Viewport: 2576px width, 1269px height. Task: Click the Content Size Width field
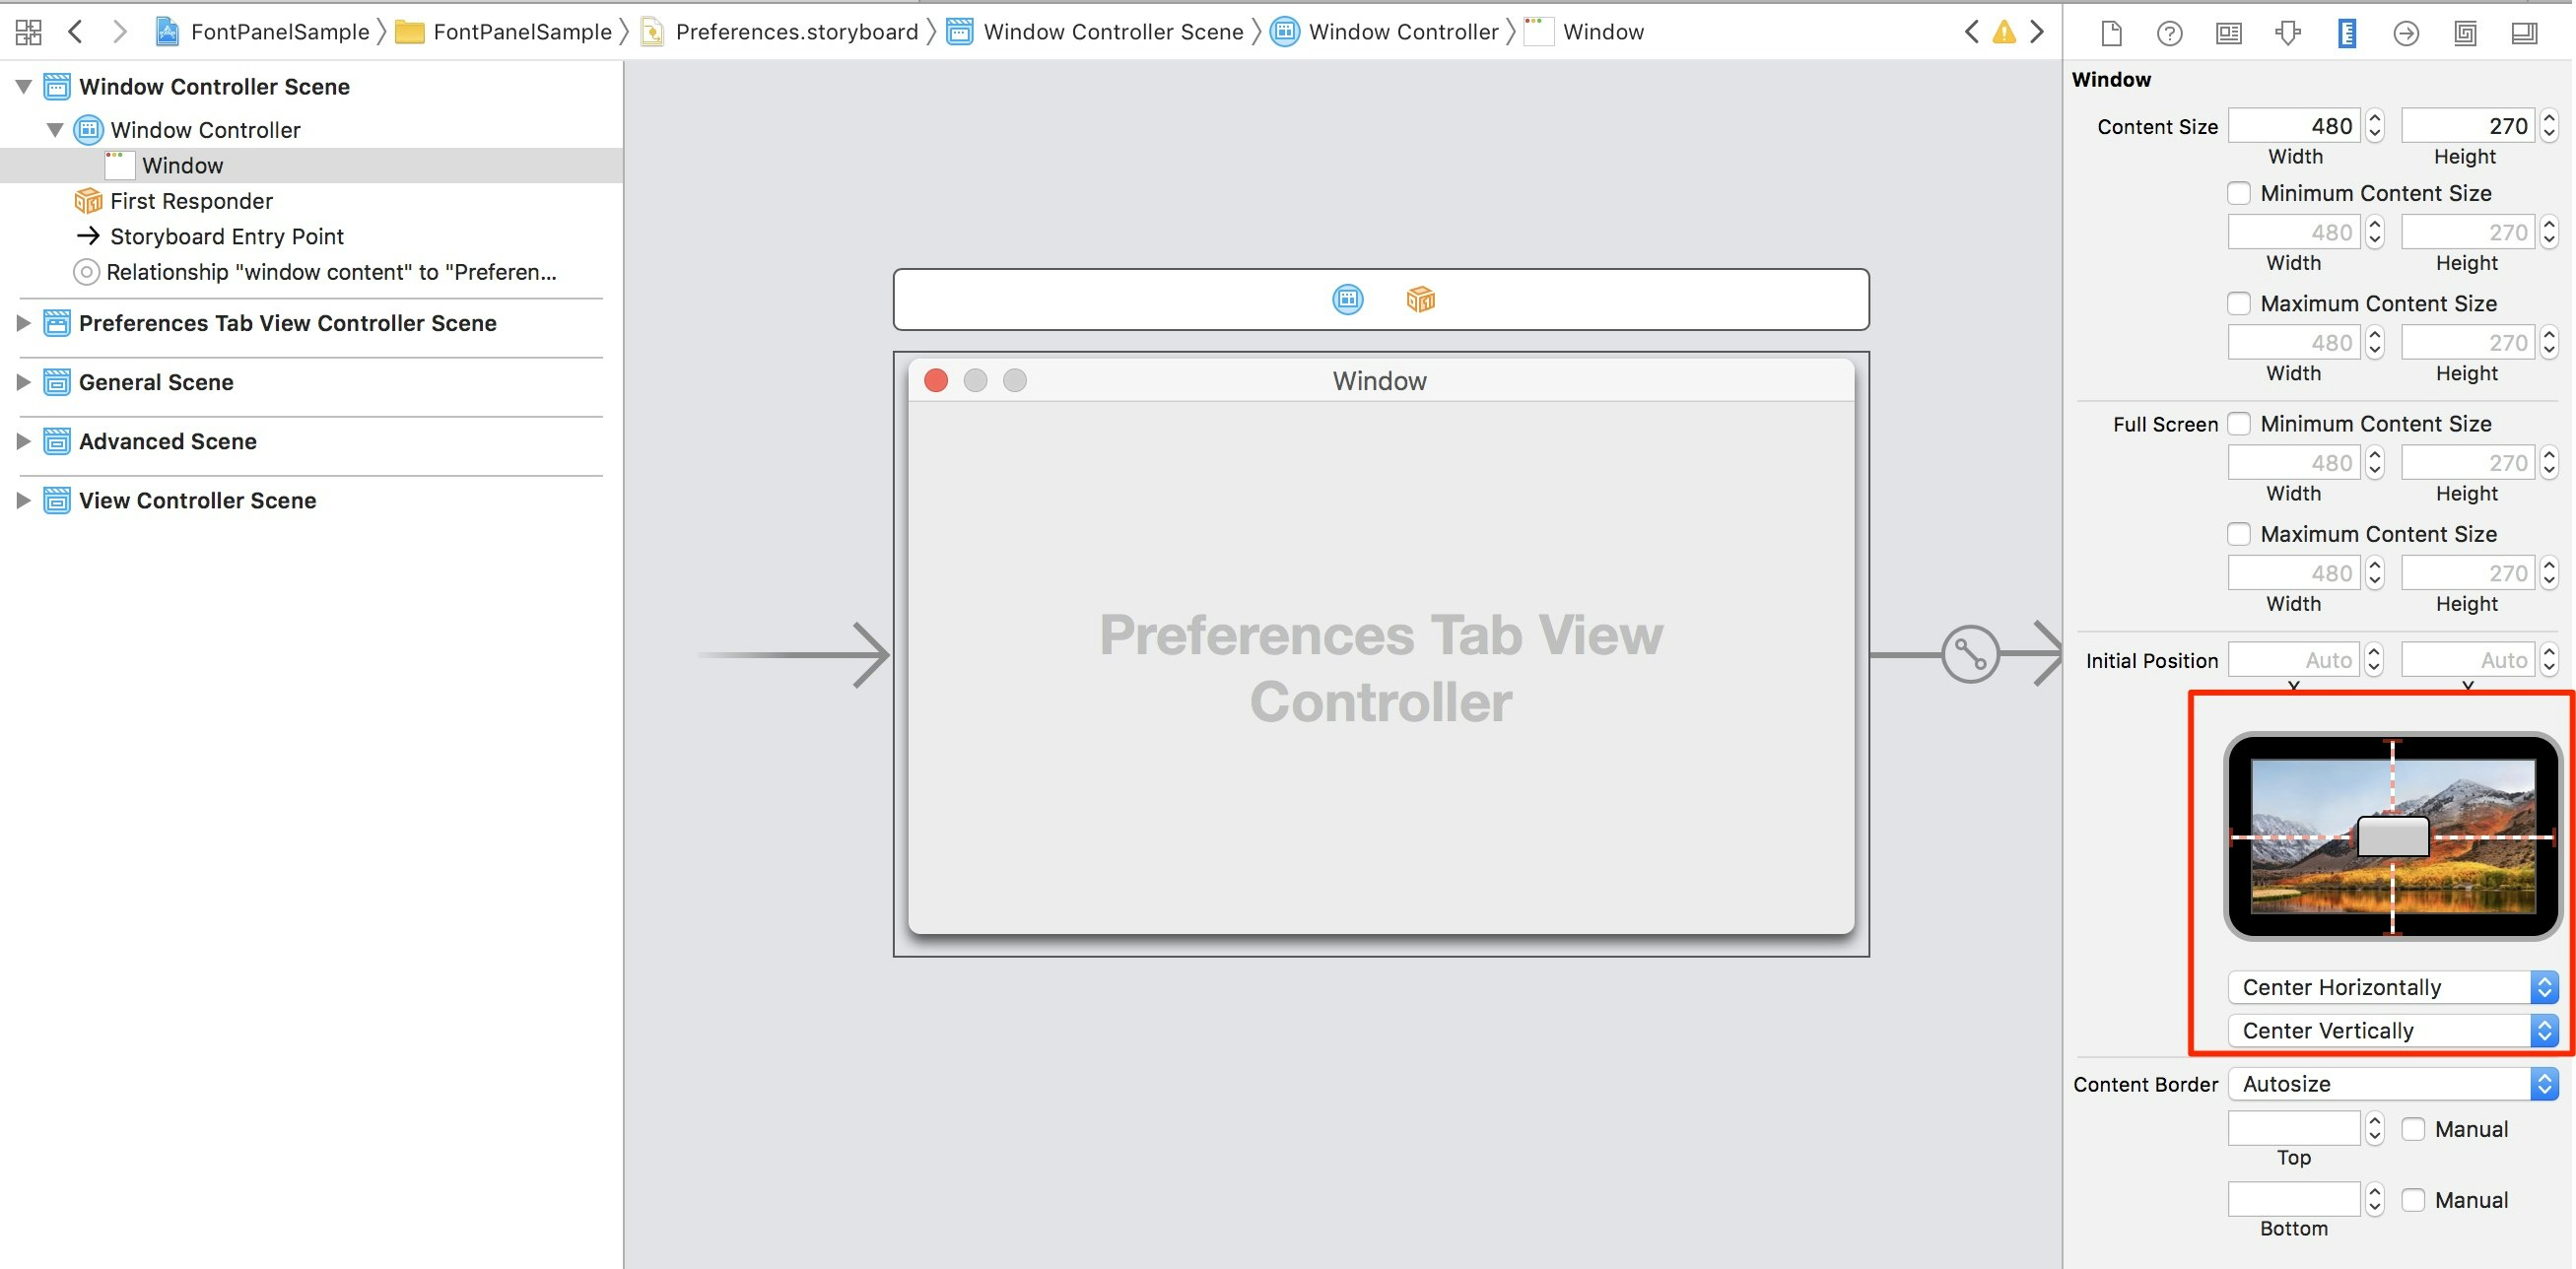2294,126
